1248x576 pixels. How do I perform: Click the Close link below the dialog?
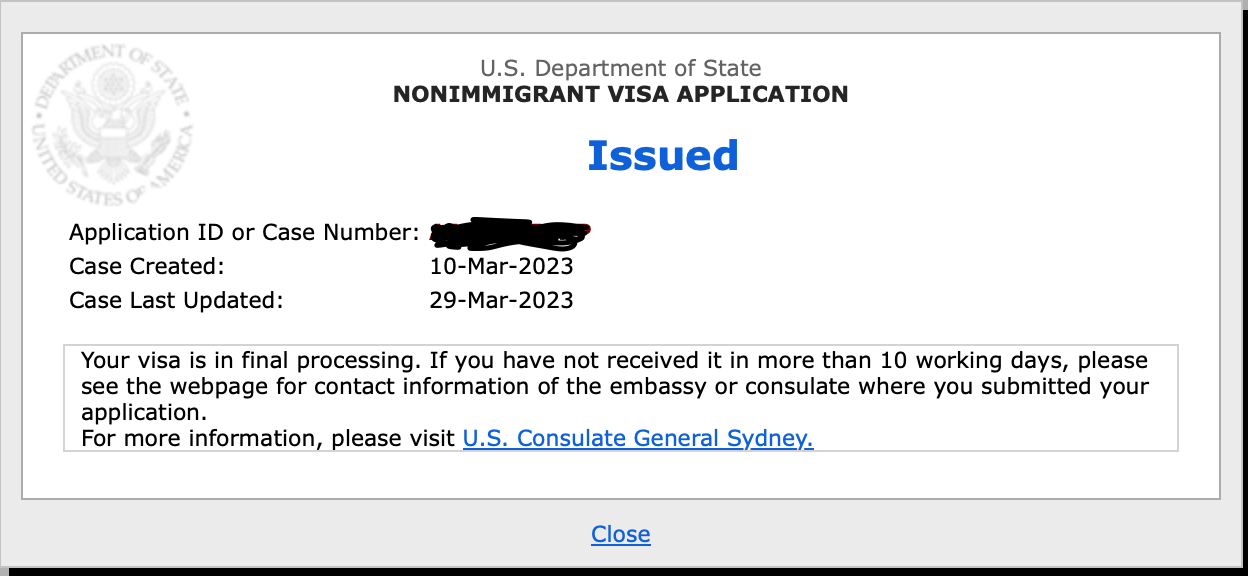tap(620, 534)
